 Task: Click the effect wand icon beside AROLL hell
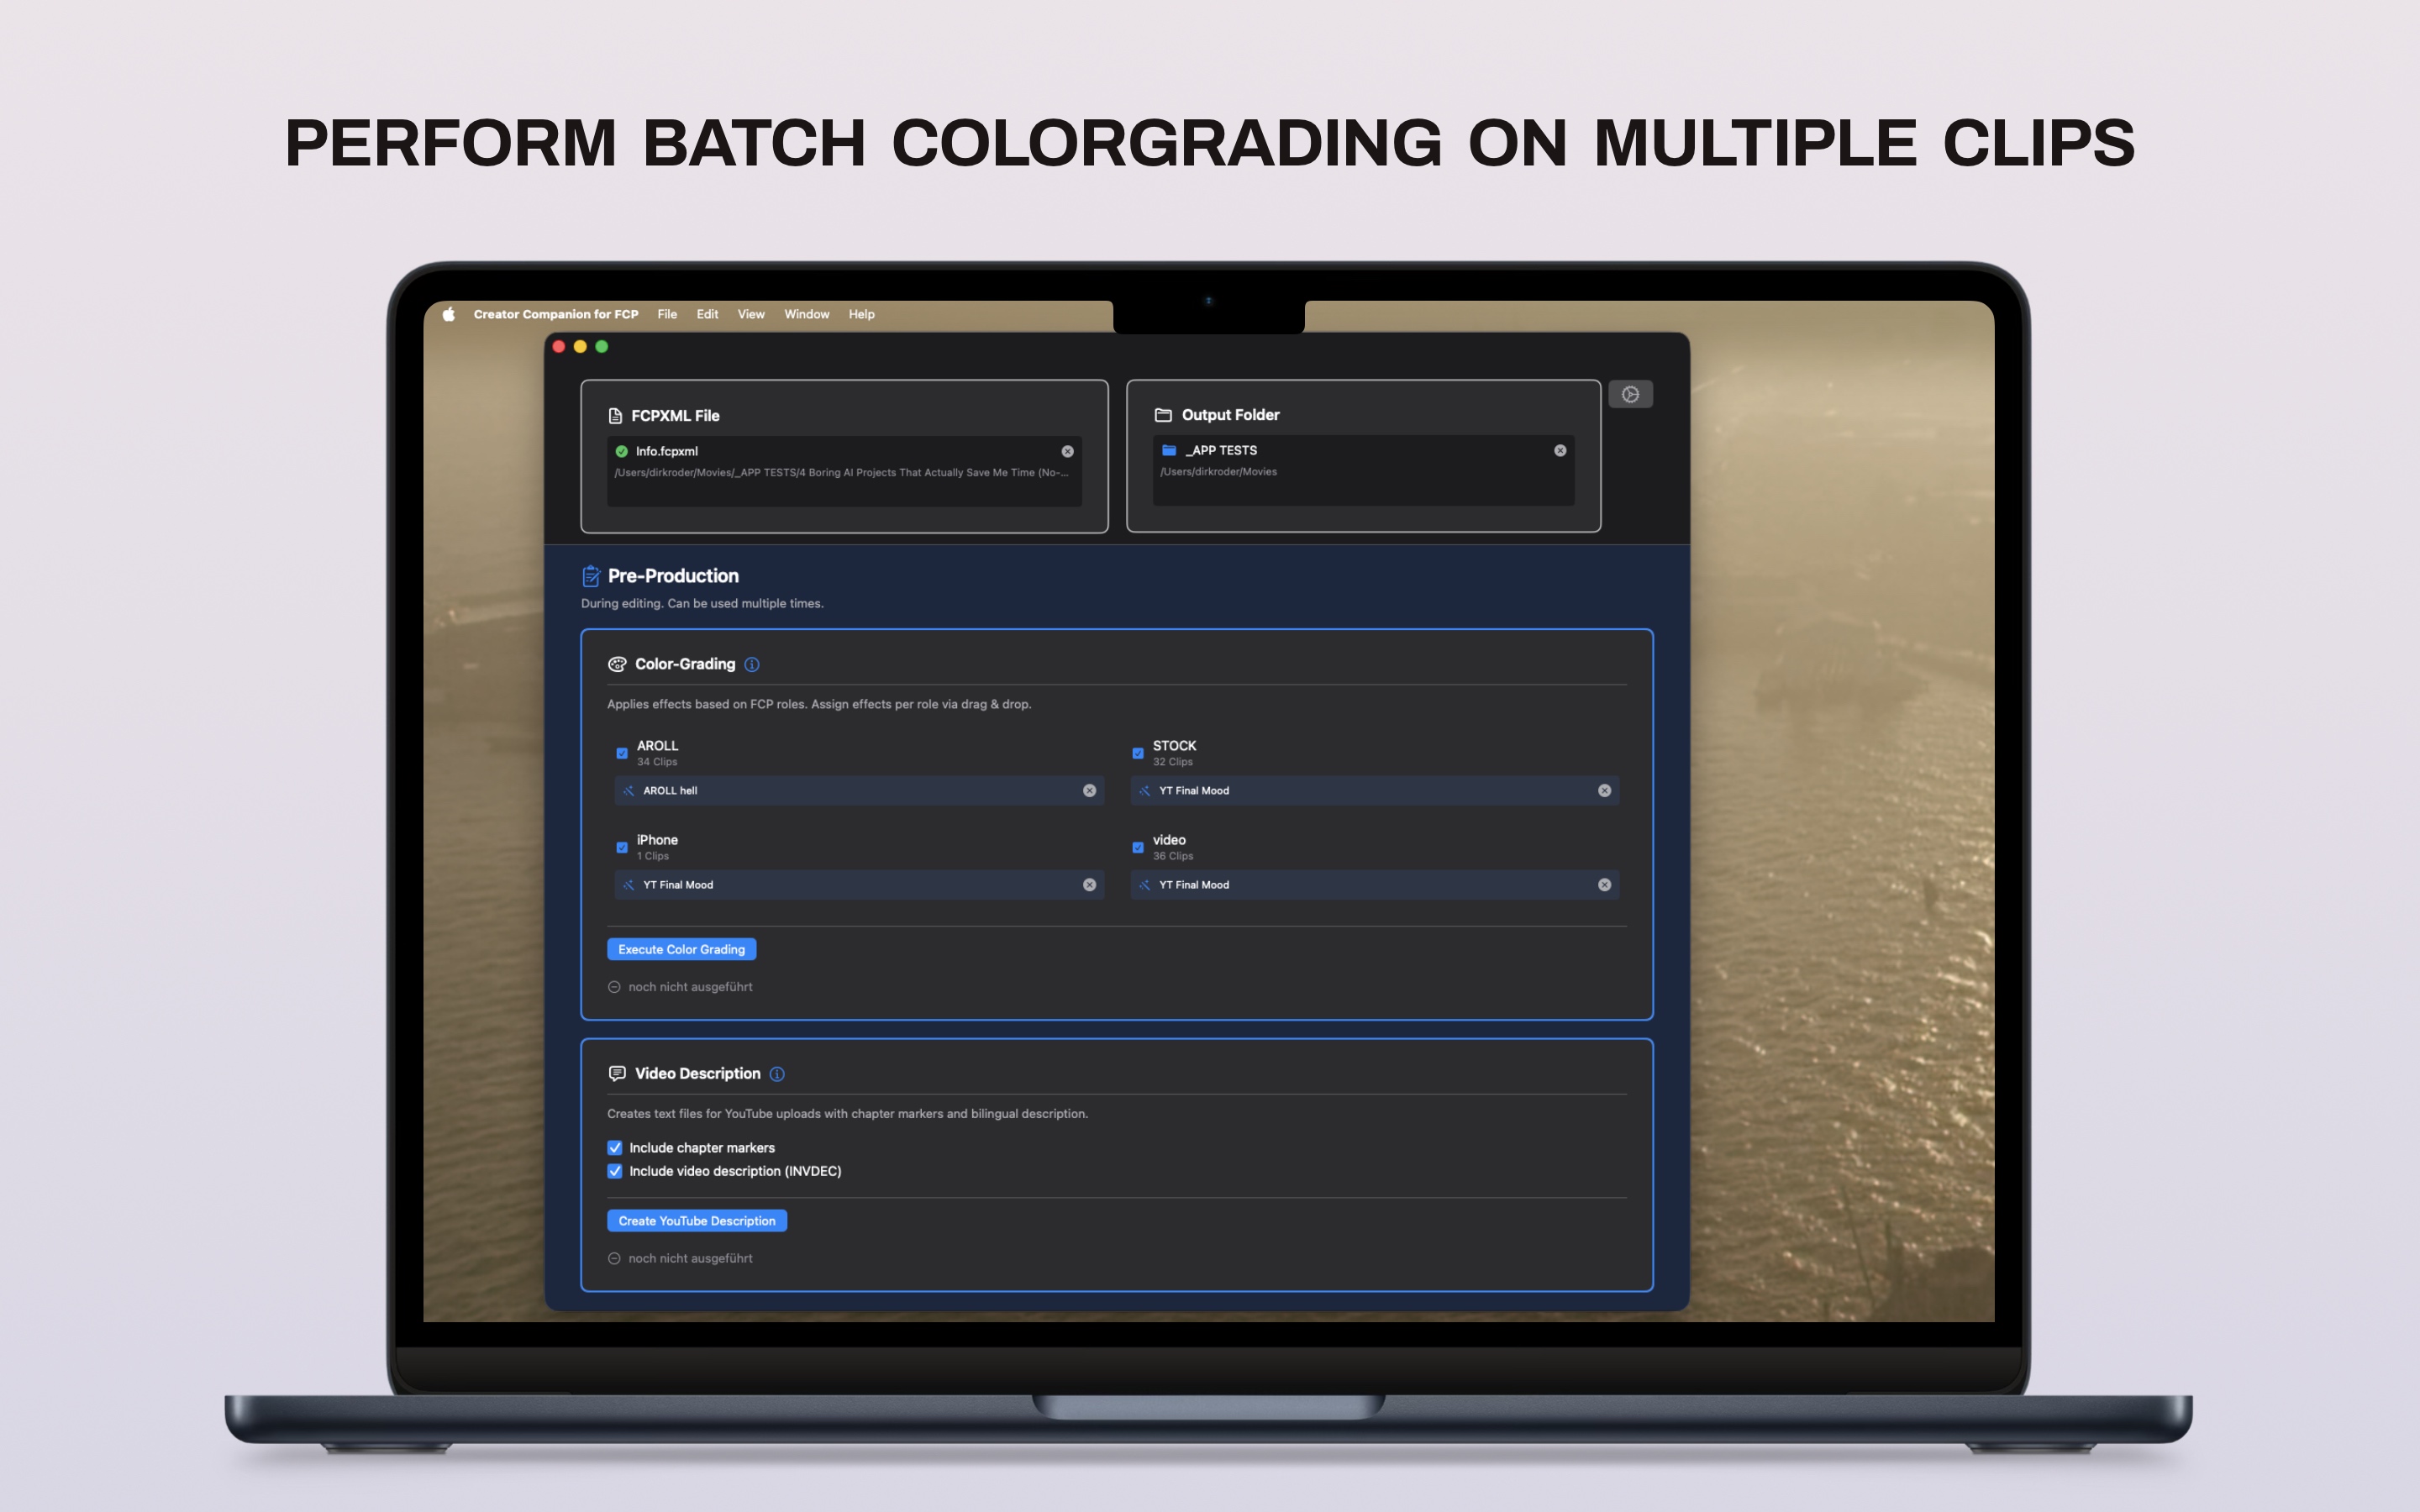pos(628,790)
